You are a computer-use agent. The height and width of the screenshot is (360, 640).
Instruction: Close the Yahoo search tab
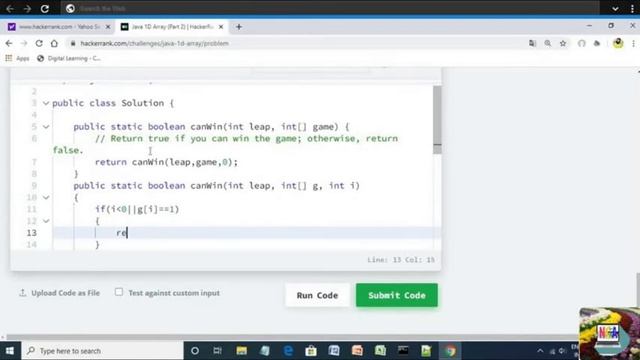[x=108, y=27]
